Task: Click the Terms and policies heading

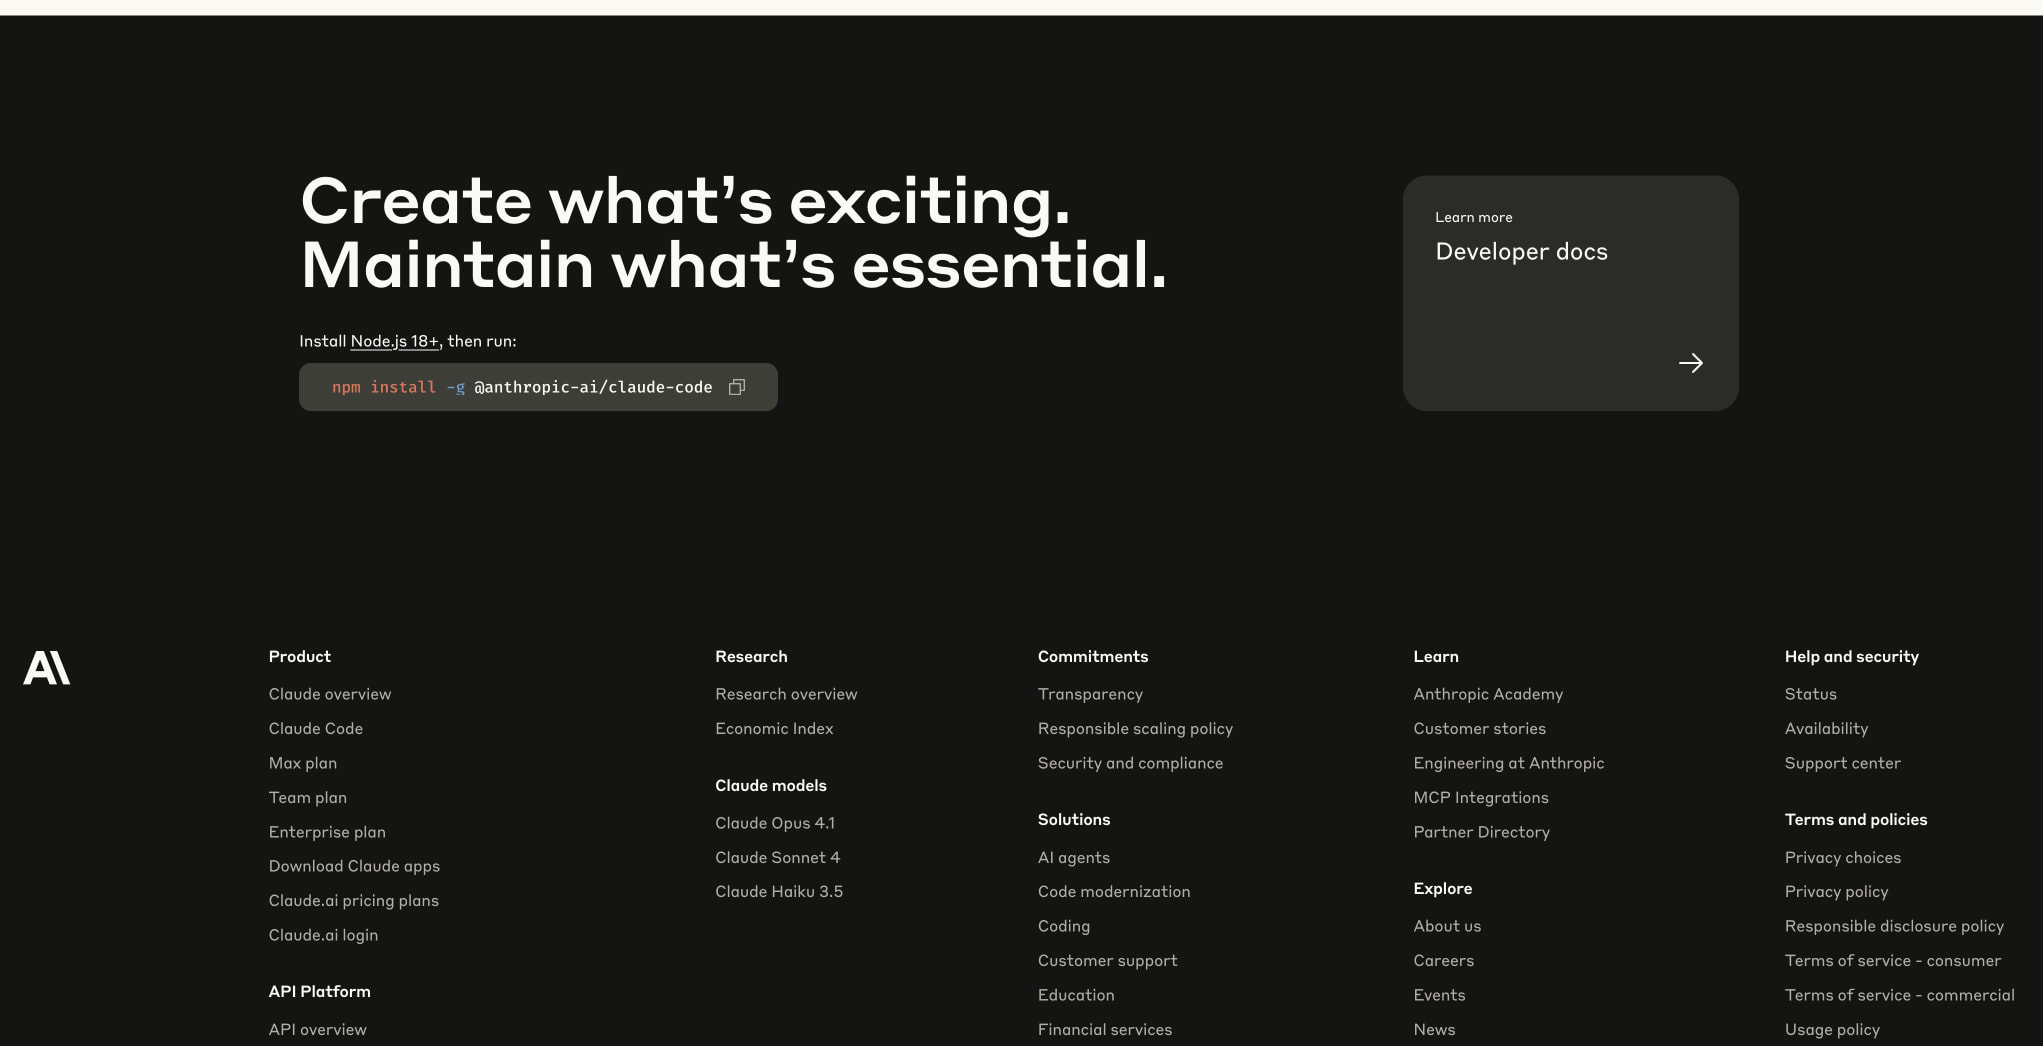Action: click(x=1856, y=819)
